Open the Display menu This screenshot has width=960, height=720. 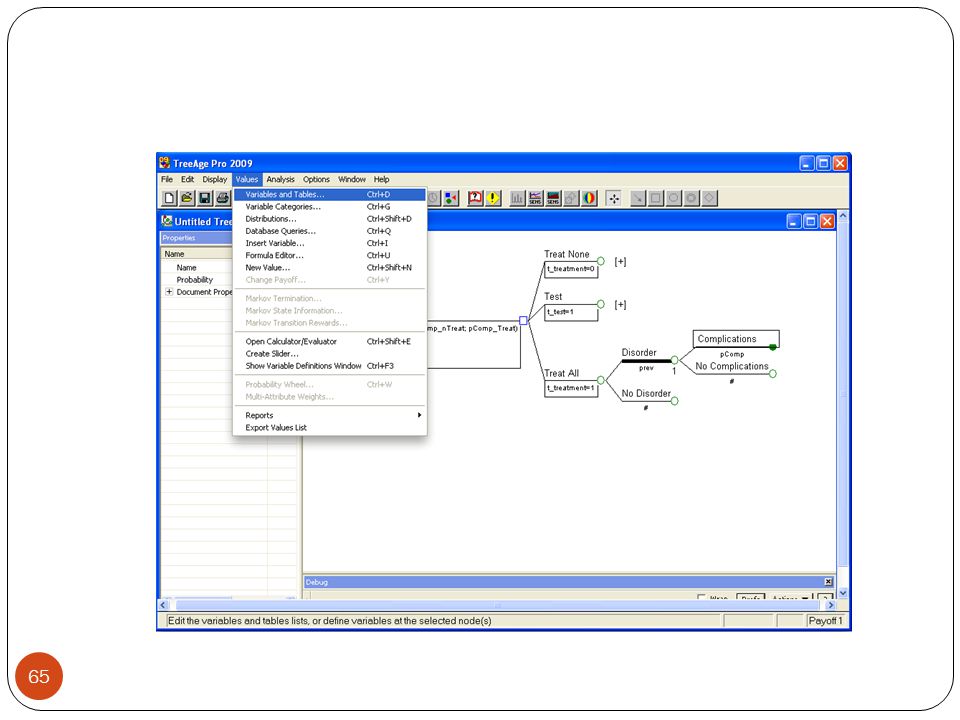(215, 179)
